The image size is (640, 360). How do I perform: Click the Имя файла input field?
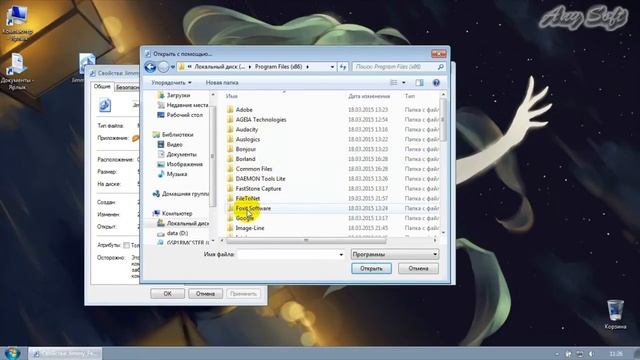[x=288, y=254]
